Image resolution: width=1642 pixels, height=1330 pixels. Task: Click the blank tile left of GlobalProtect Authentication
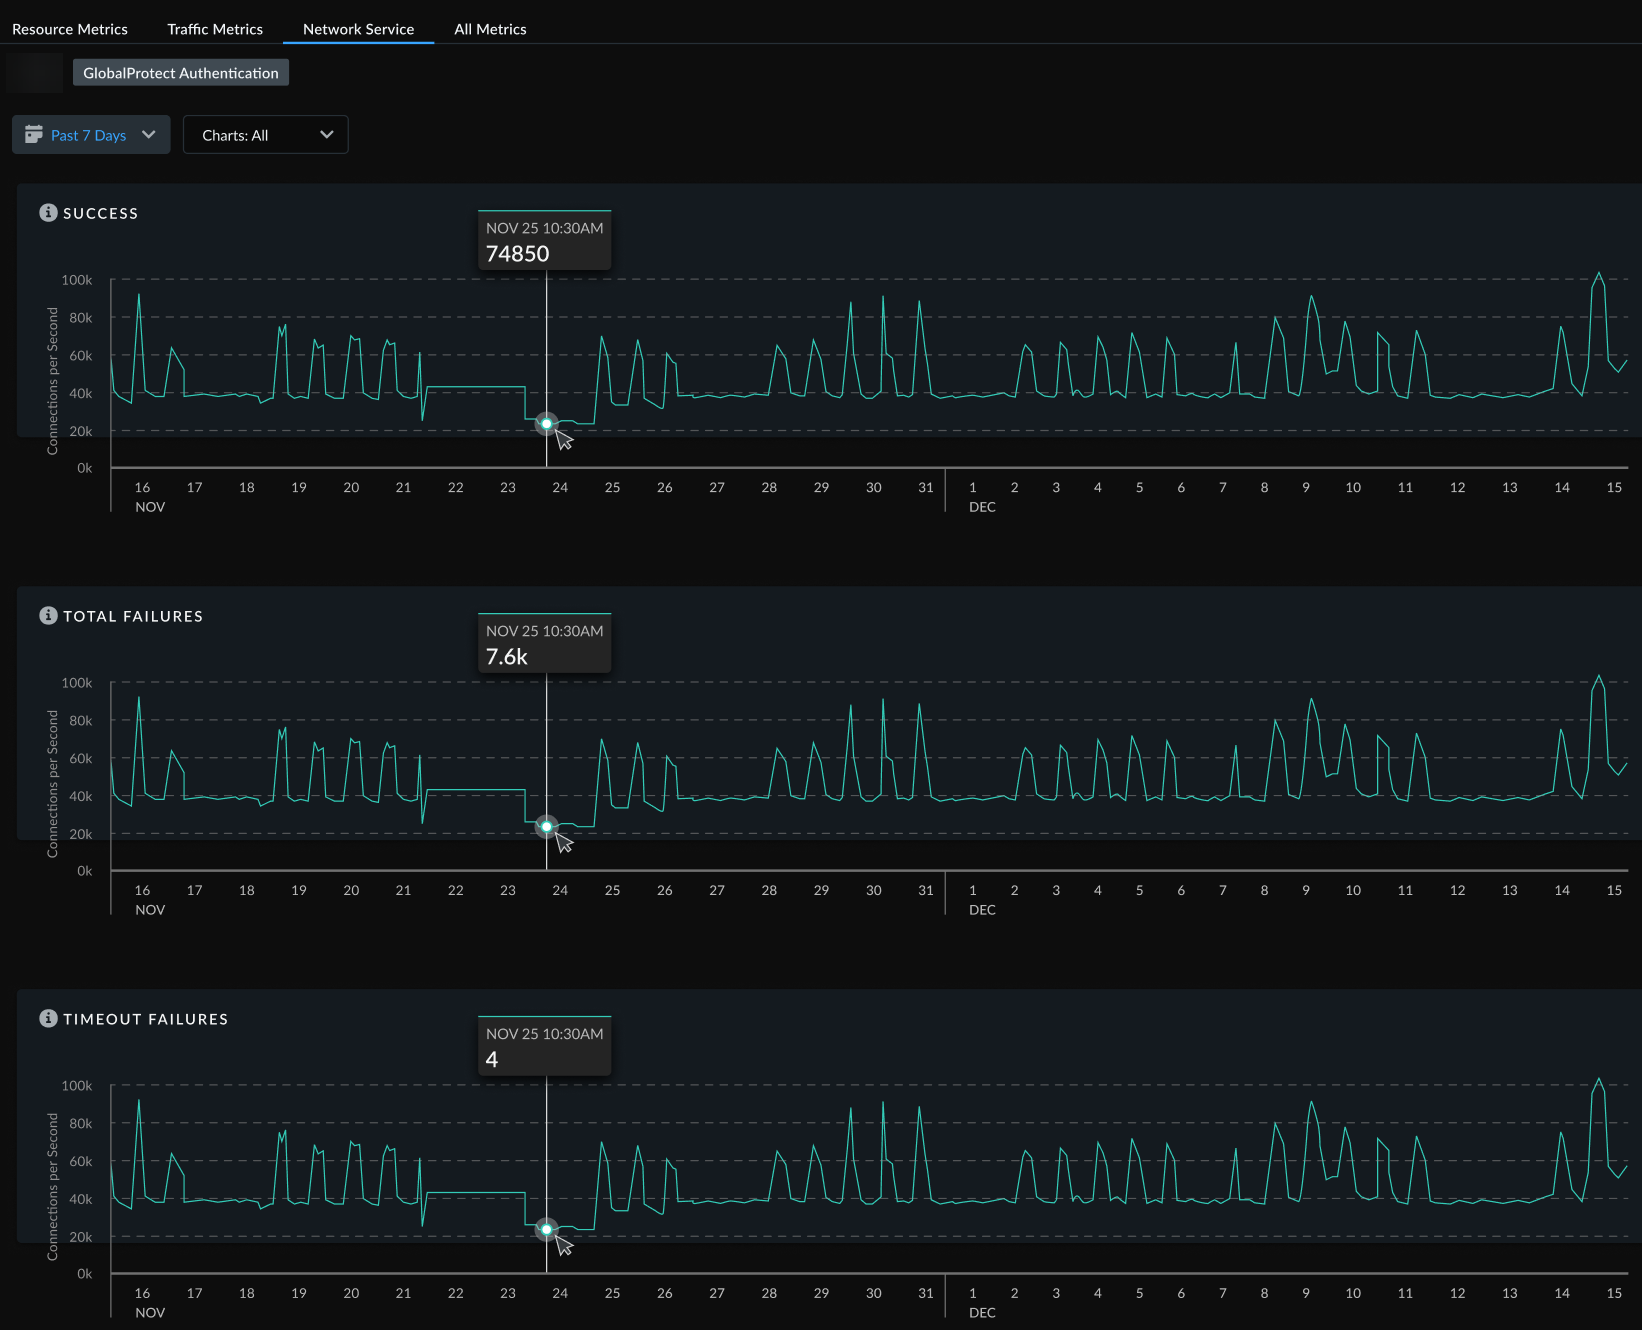(x=34, y=73)
